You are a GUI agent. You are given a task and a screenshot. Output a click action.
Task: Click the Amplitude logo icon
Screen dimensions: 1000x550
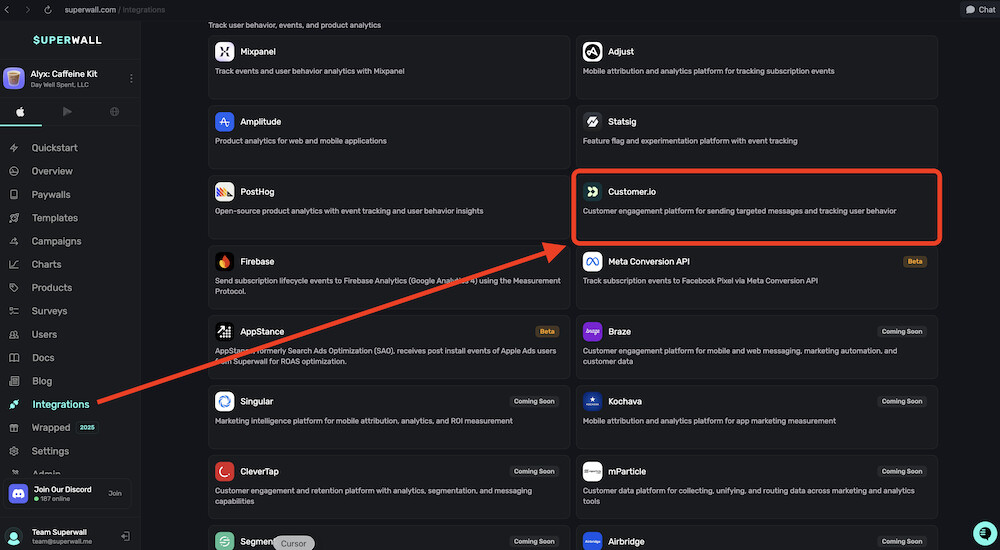tap(224, 122)
